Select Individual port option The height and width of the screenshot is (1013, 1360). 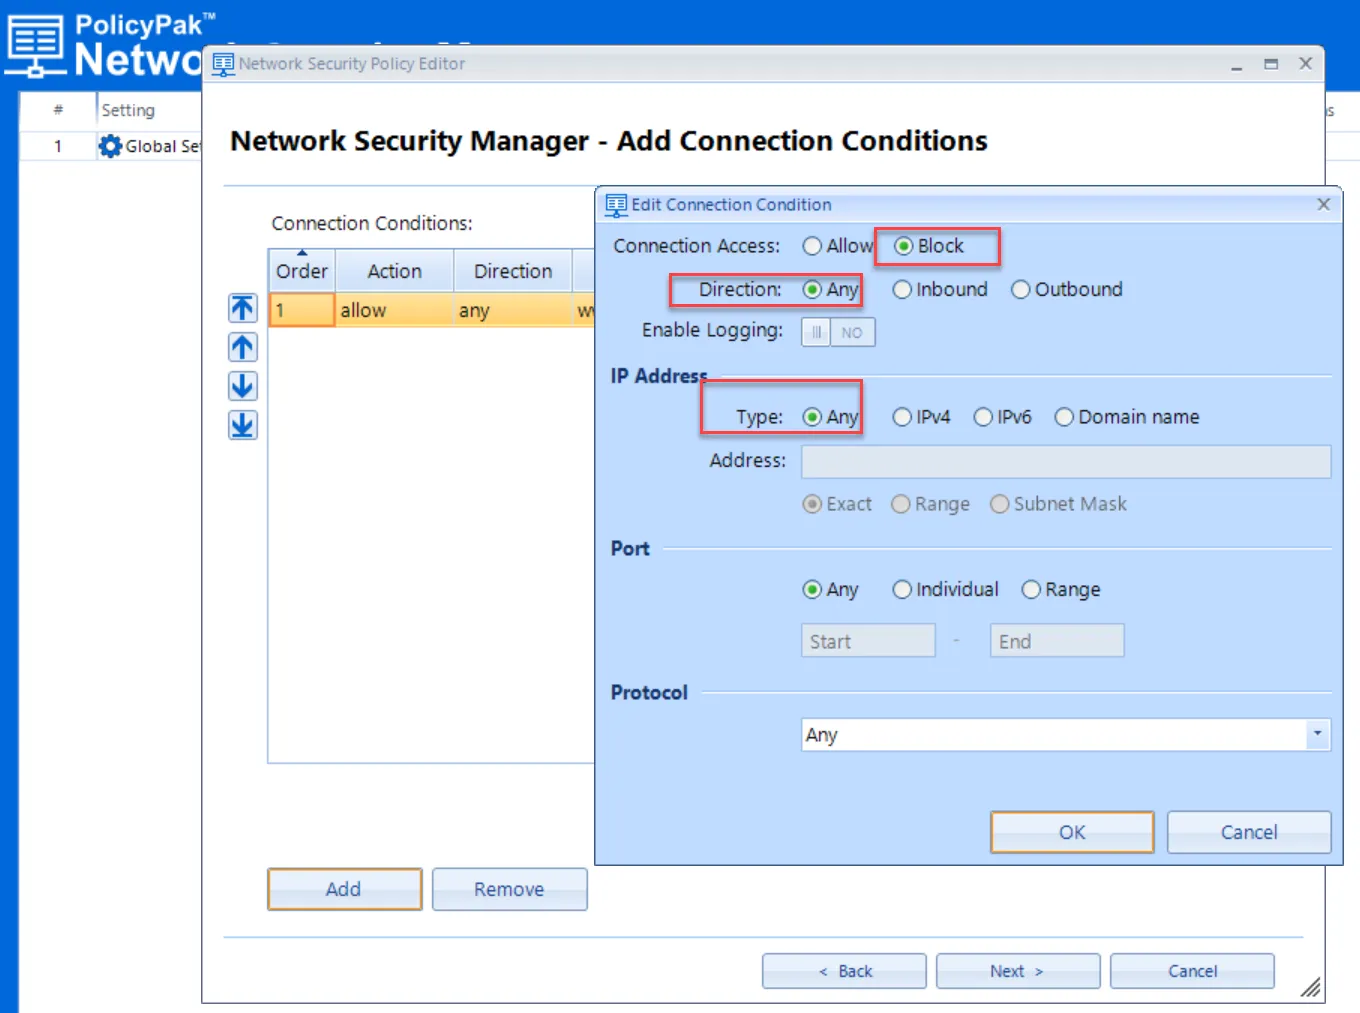click(x=945, y=590)
